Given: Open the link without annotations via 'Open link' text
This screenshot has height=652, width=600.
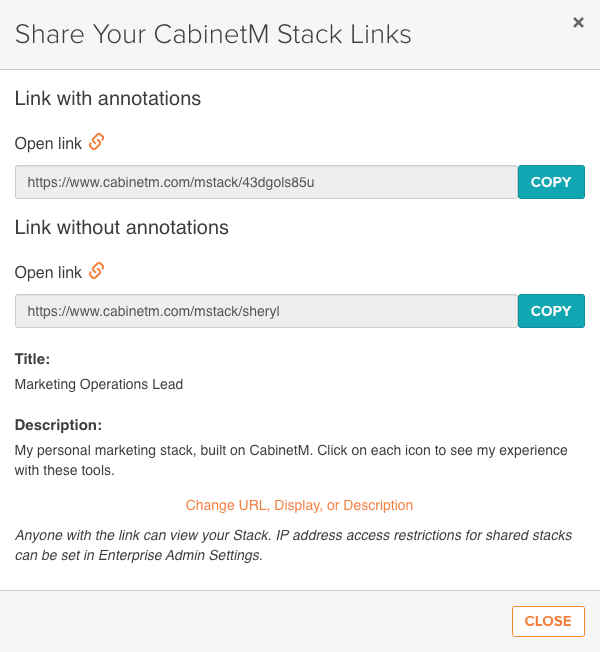Looking at the screenshot, I should pos(48,272).
